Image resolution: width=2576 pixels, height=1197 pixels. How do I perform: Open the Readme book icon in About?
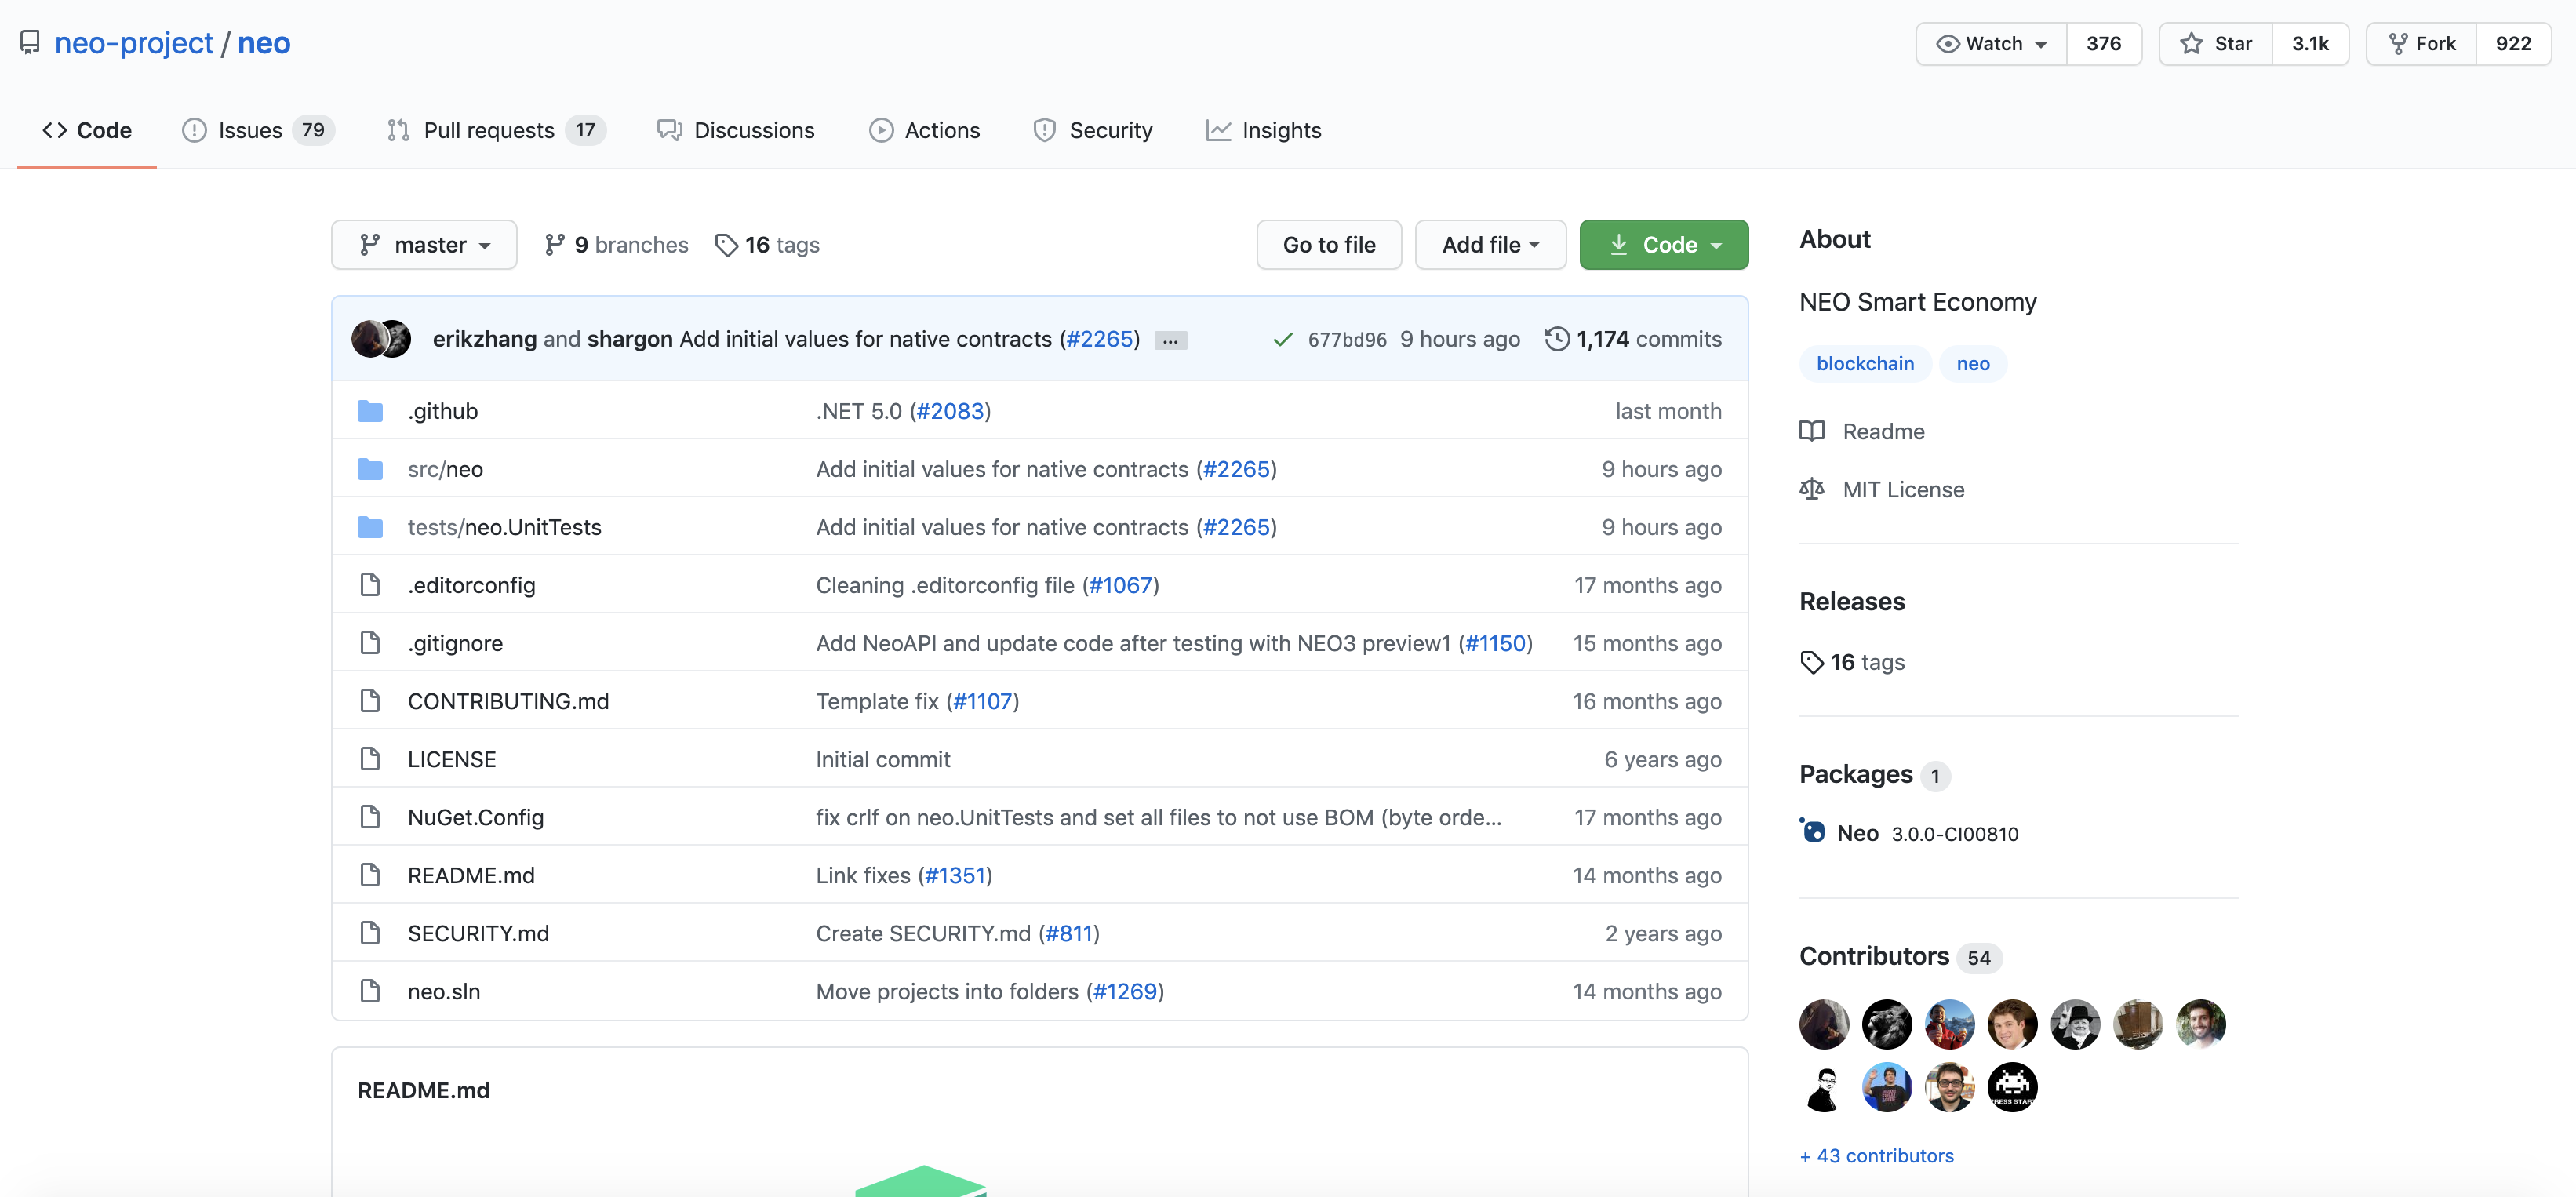point(1812,431)
